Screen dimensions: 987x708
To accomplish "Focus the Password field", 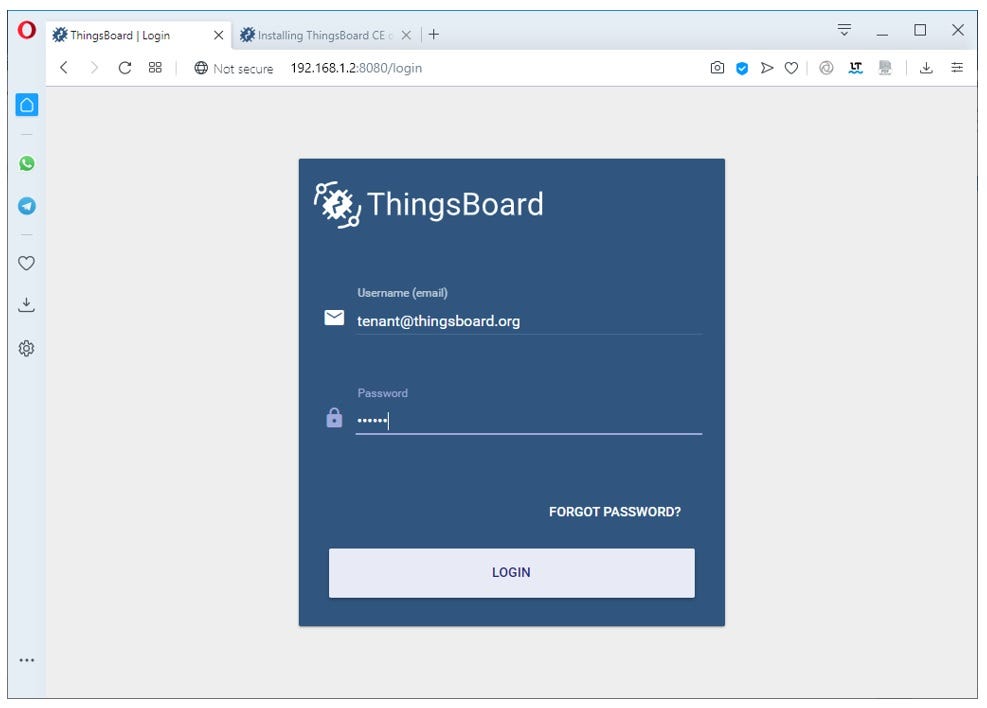I will coord(529,420).
